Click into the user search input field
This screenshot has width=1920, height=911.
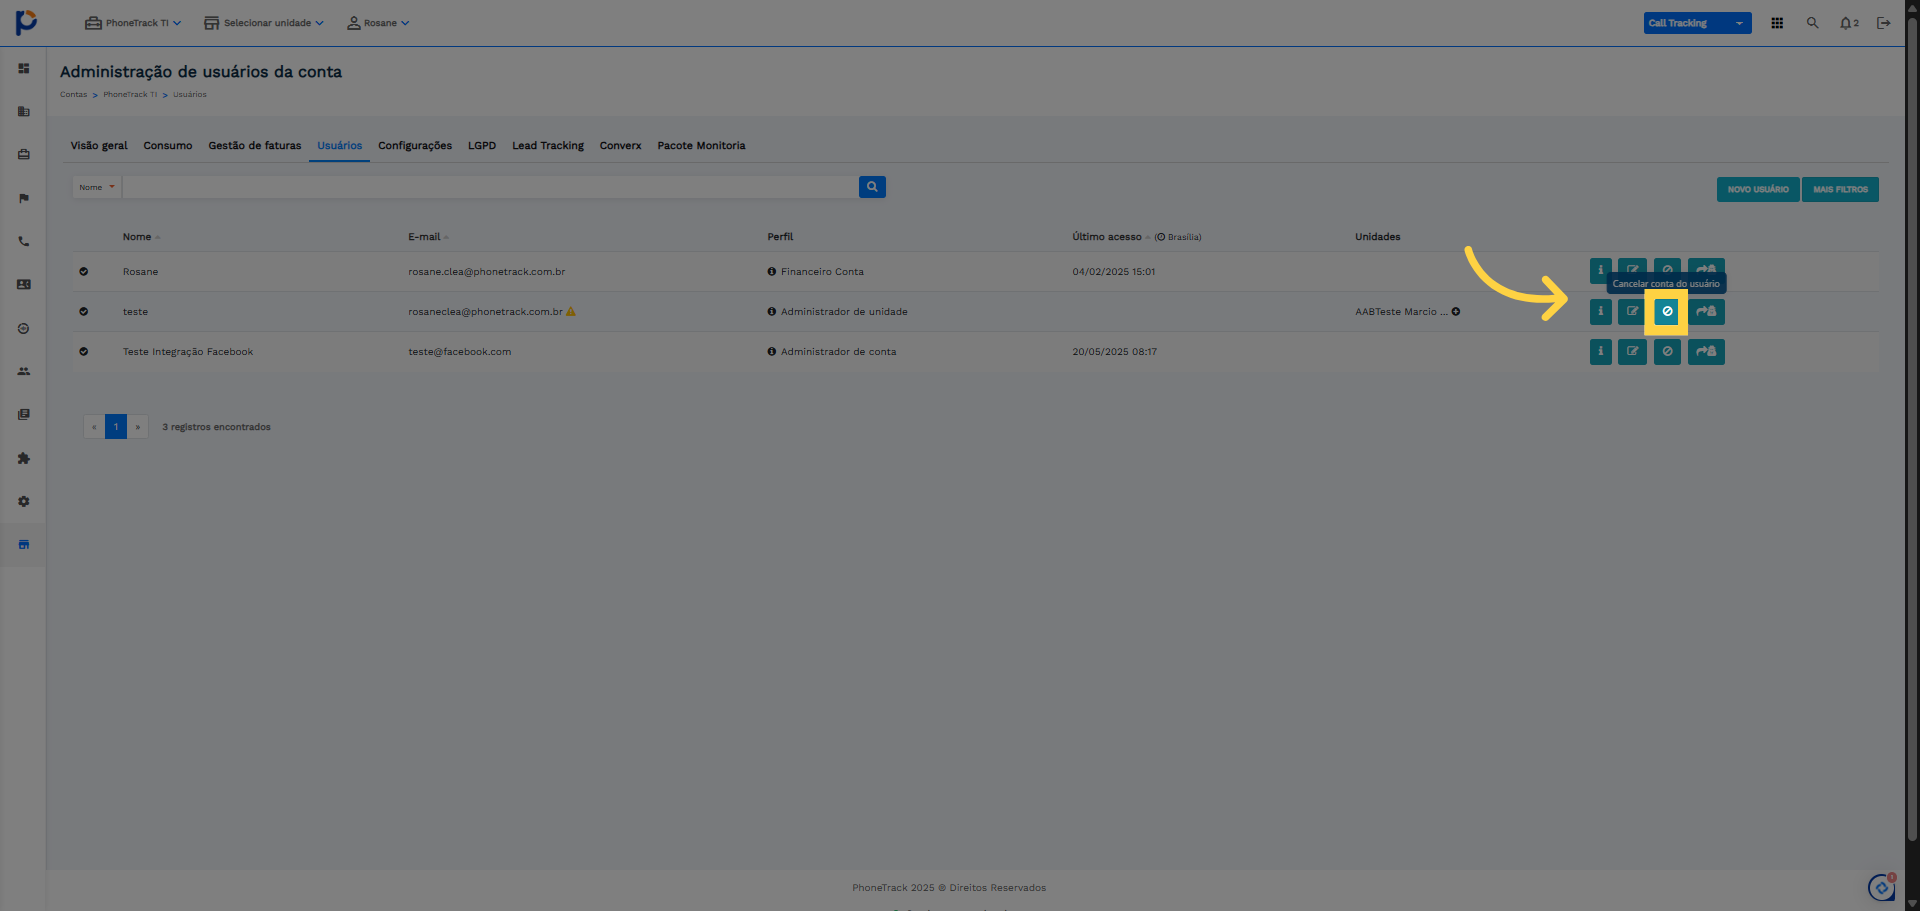[490, 187]
